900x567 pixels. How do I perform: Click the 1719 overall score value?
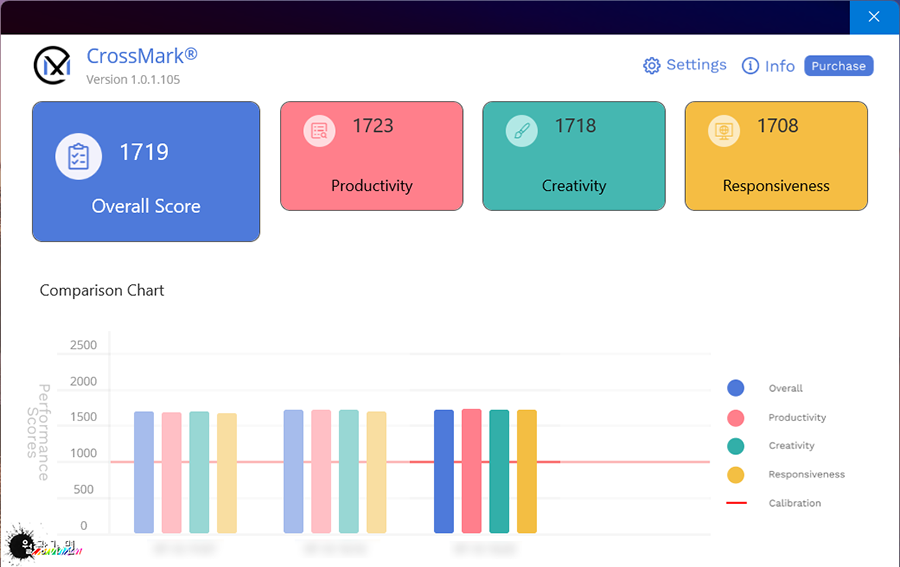click(143, 152)
